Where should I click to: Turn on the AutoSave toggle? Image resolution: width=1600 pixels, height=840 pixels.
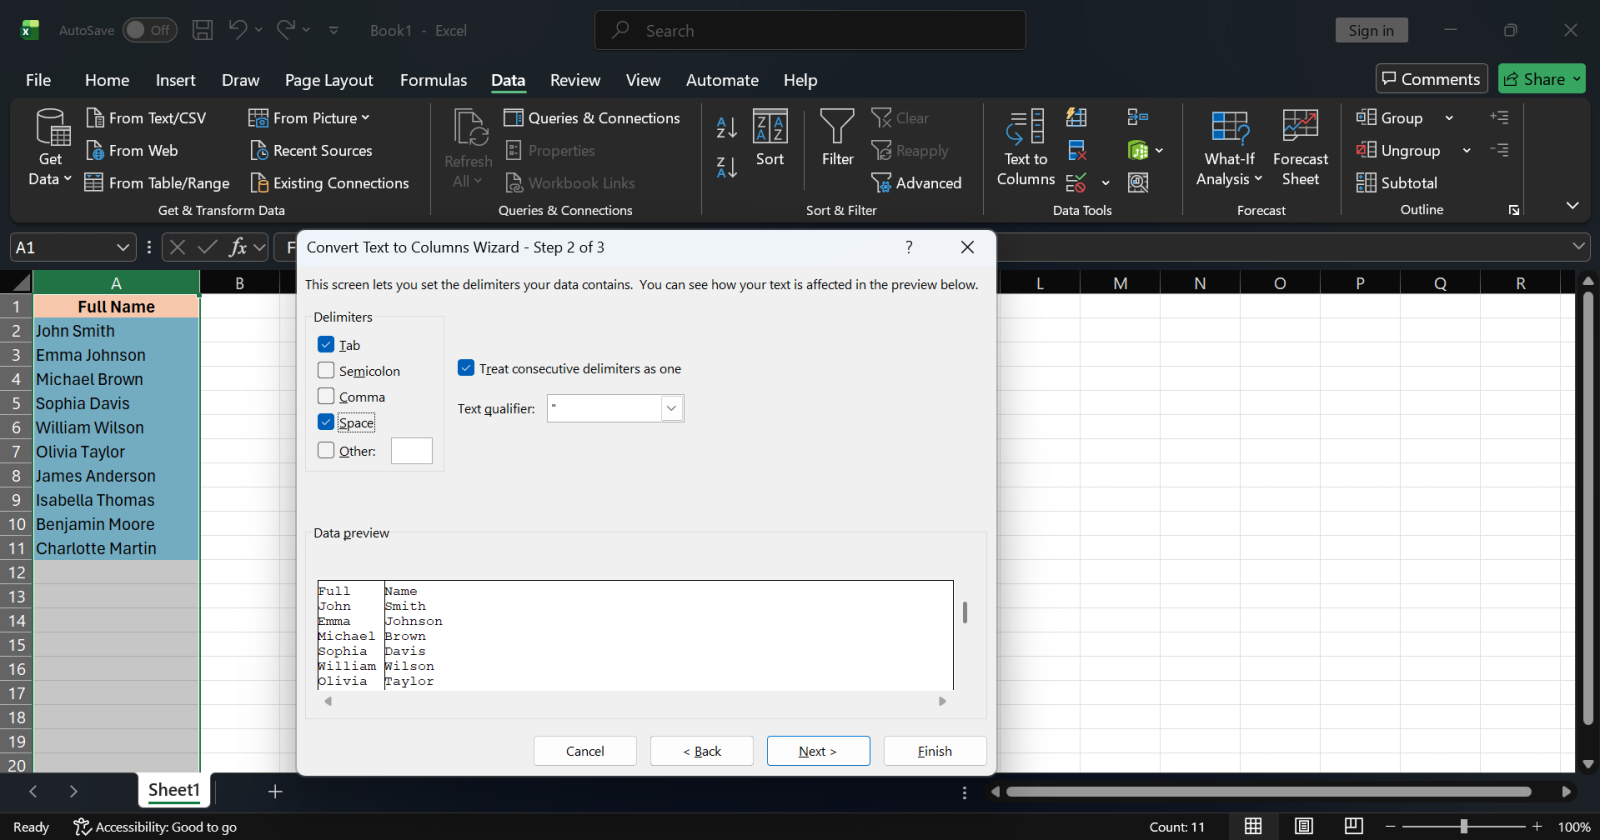(149, 30)
